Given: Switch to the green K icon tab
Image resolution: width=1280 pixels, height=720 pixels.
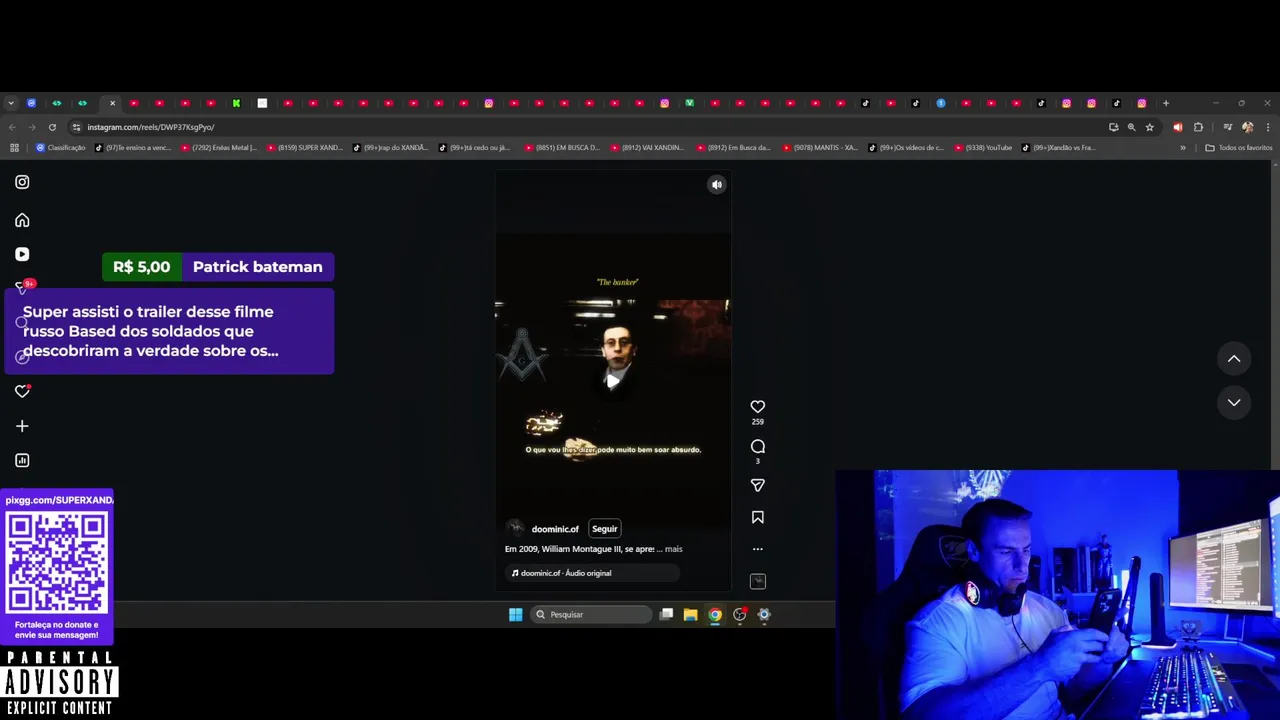Looking at the screenshot, I should (236, 103).
